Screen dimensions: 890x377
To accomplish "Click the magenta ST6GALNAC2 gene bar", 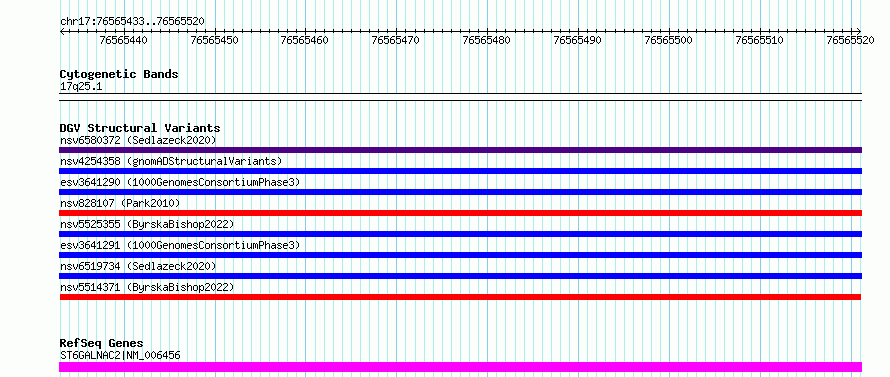I will point(460,367).
